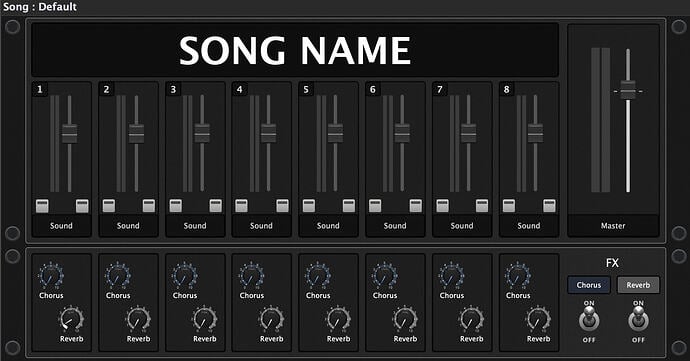
Task: Open the Sound selector for channel 2
Action: click(x=128, y=226)
